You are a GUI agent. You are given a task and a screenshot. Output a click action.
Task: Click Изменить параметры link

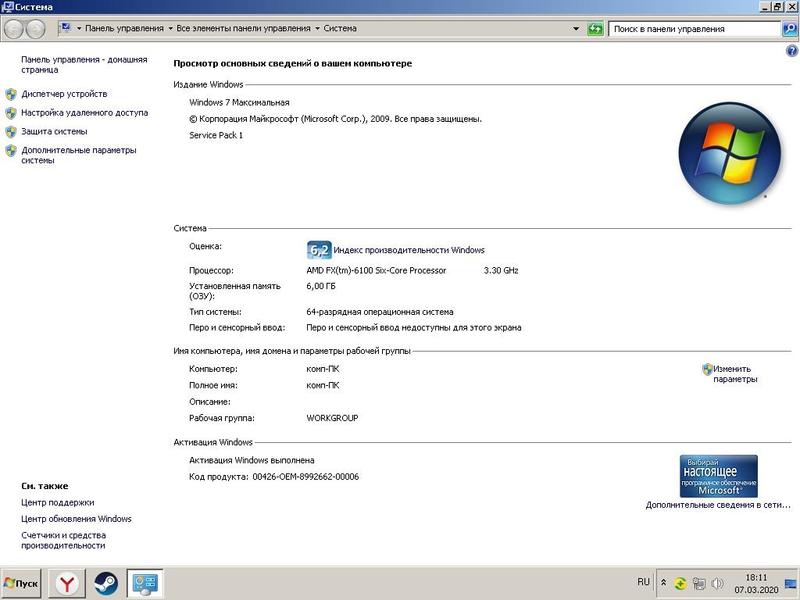(735, 374)
